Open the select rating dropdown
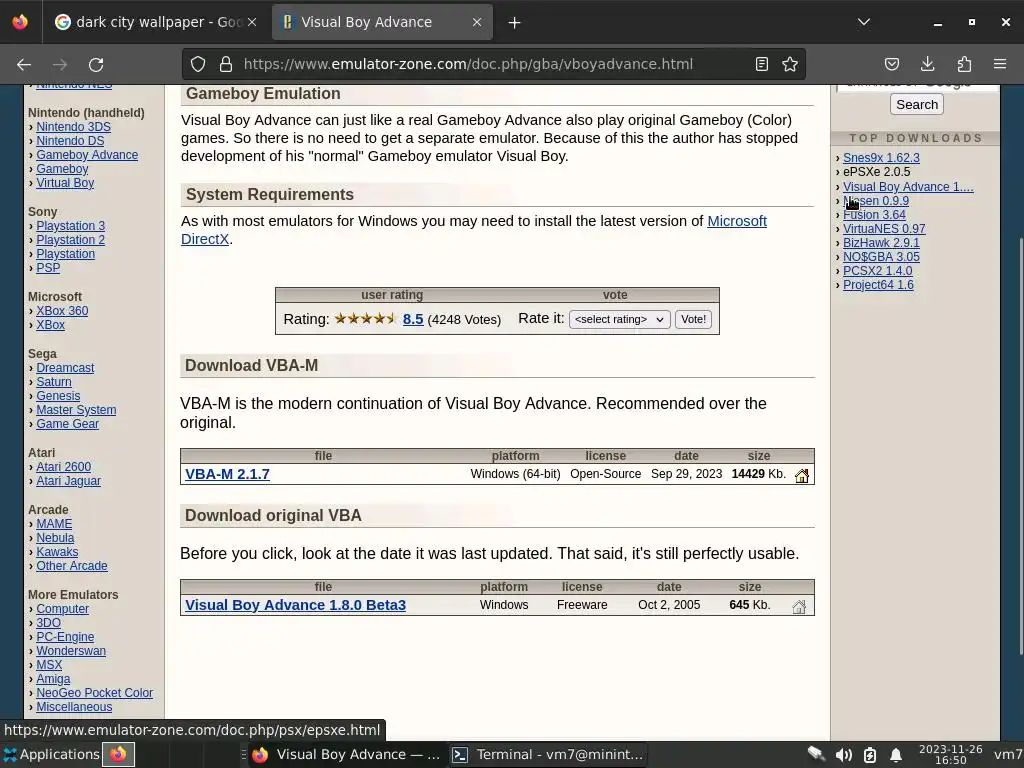The height and width of the screenshot is (768, 1024). (x=620, y=319)
